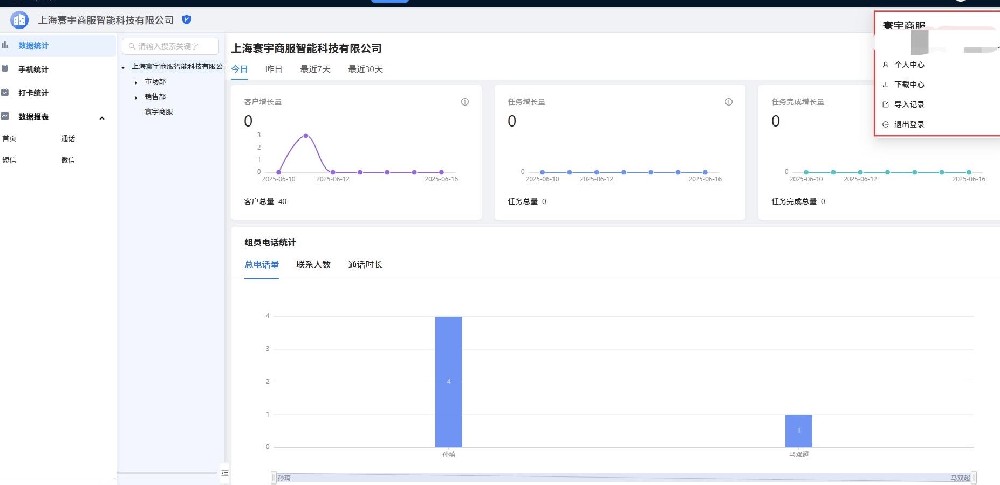Viewport: 1000px width, 485px height.
Task: Click the 退出登录 logout icon
Action: pos(885,124)
